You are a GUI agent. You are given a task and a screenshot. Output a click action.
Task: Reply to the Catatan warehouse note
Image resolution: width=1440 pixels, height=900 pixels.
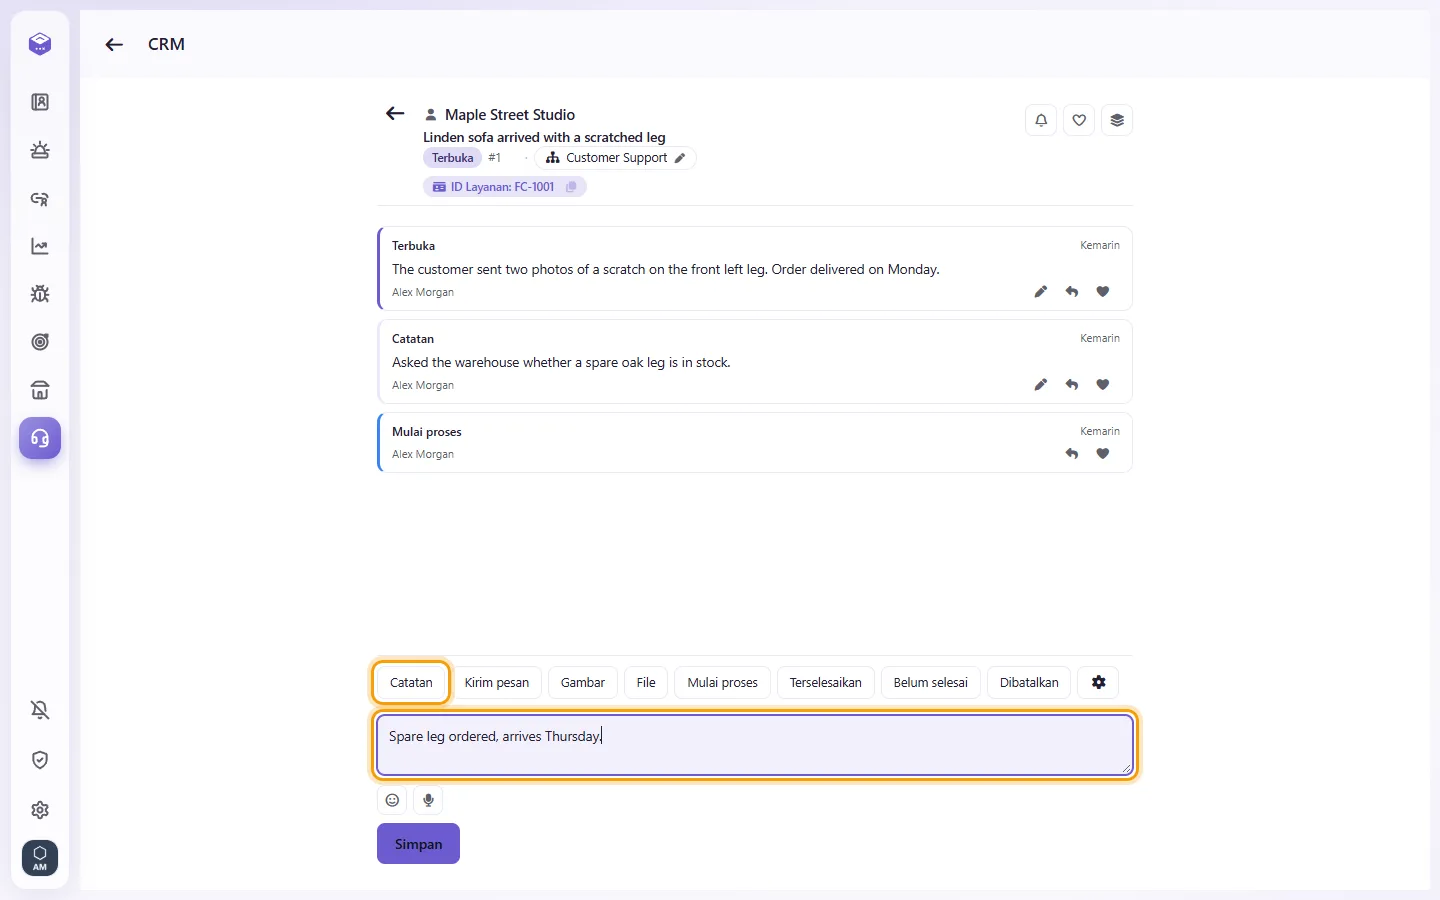coord(1072,385)
